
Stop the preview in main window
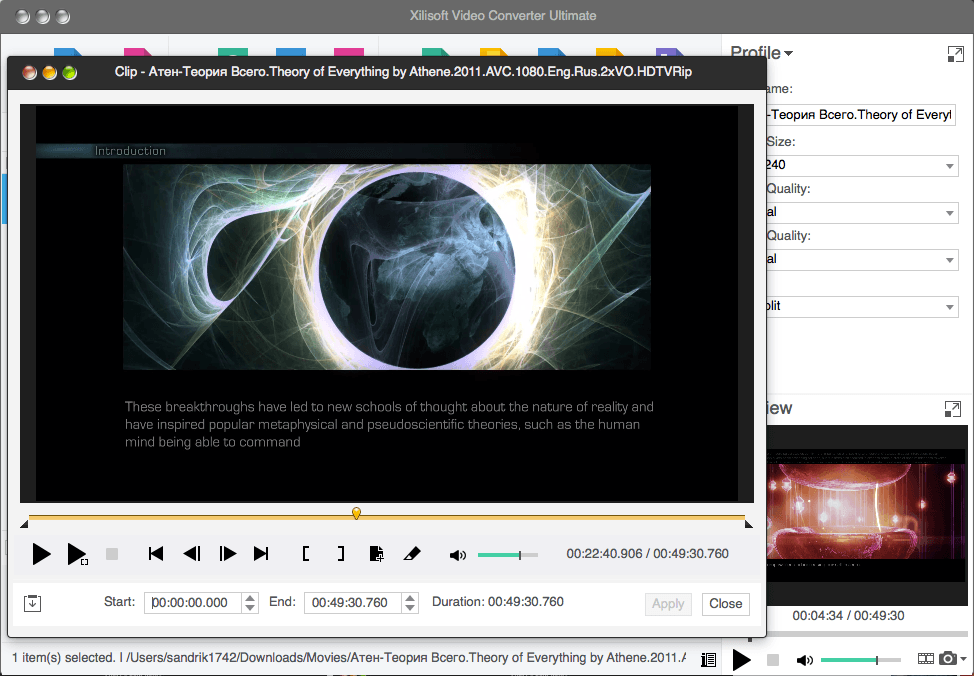click(773, 660)
